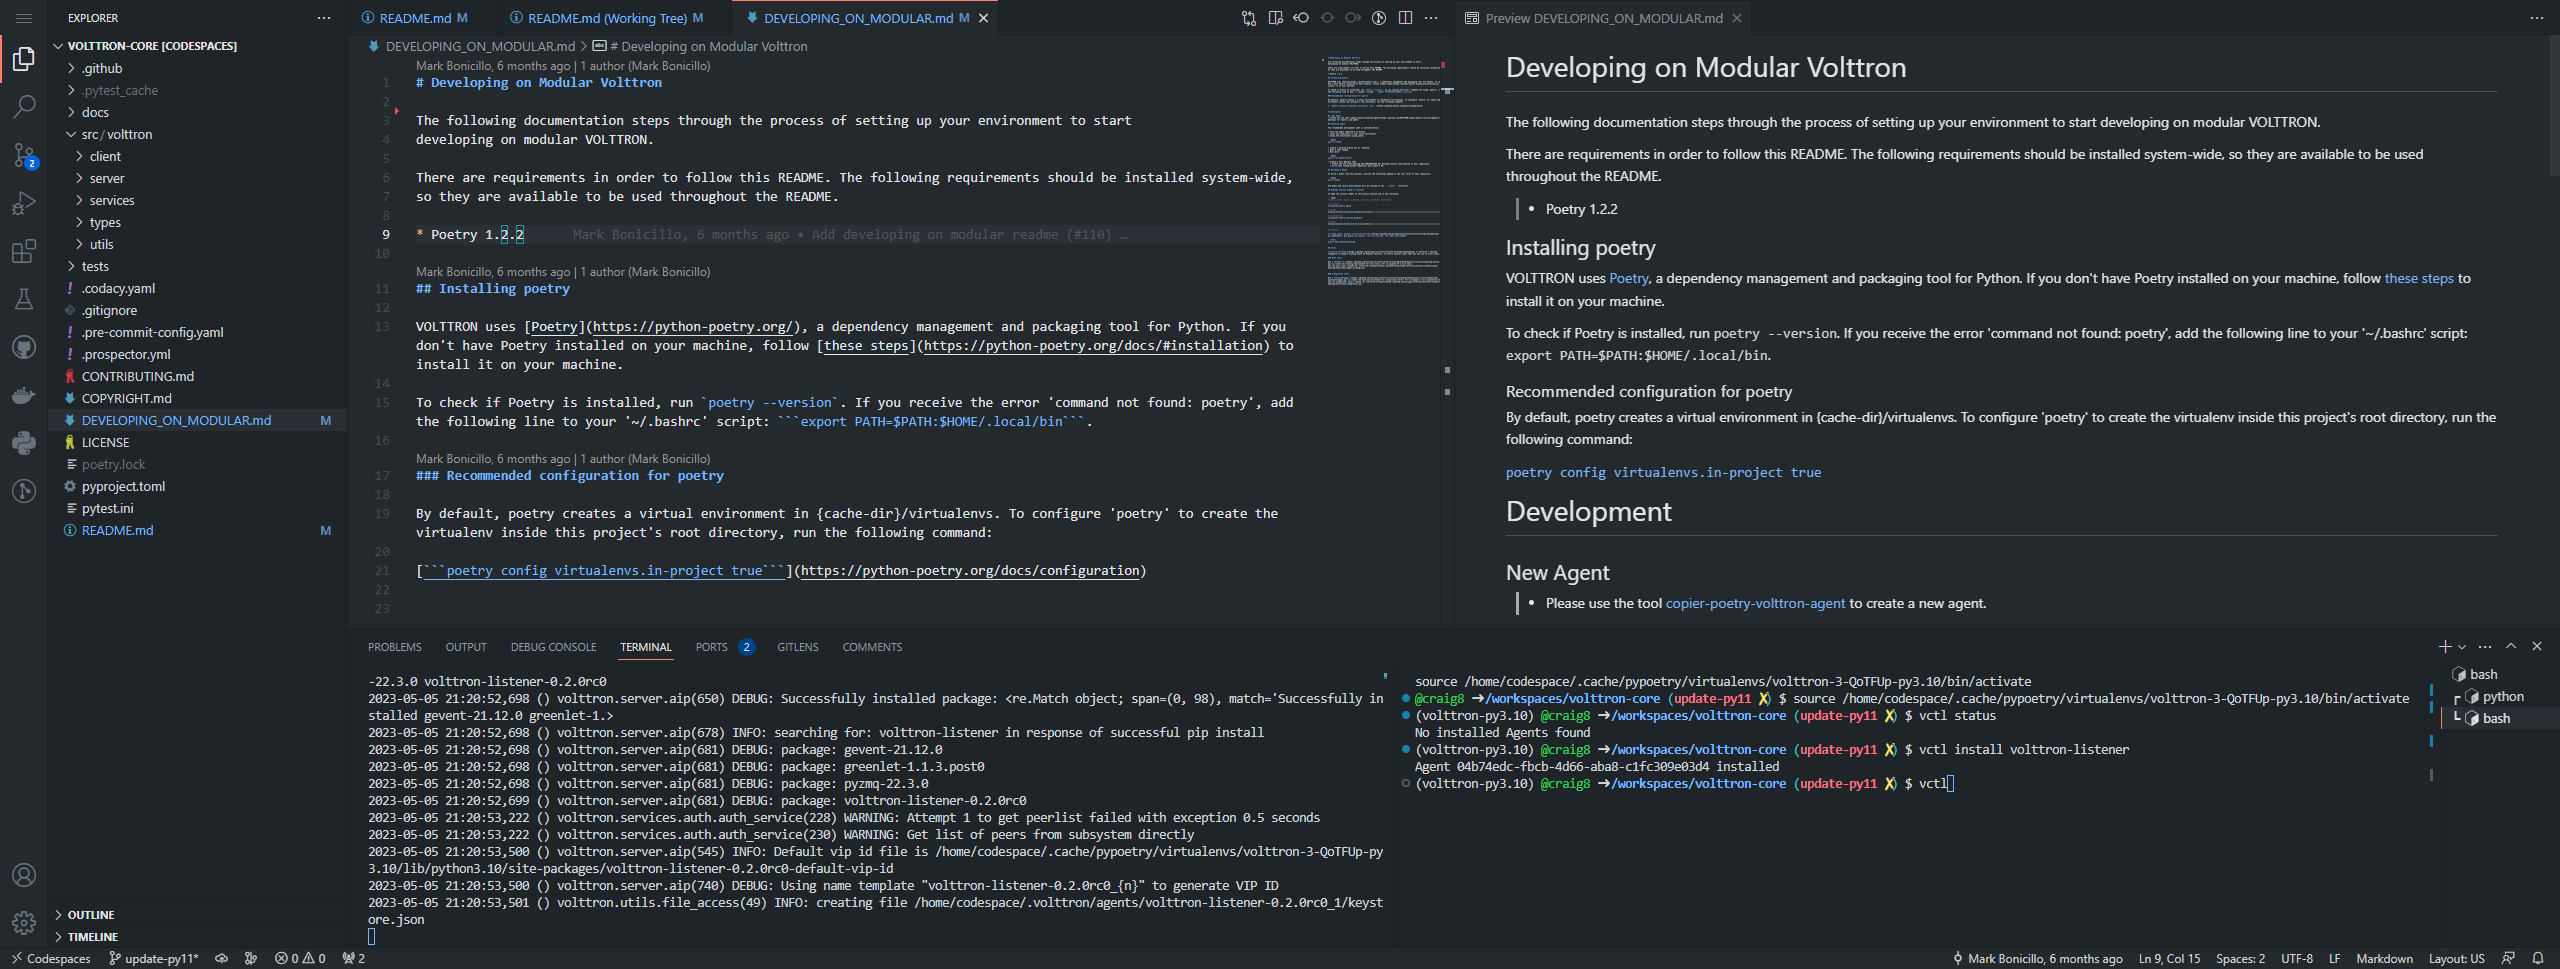Open the Source Control view
The width and height of the screenshot is (2560, 969).
[x=24, y=155]
